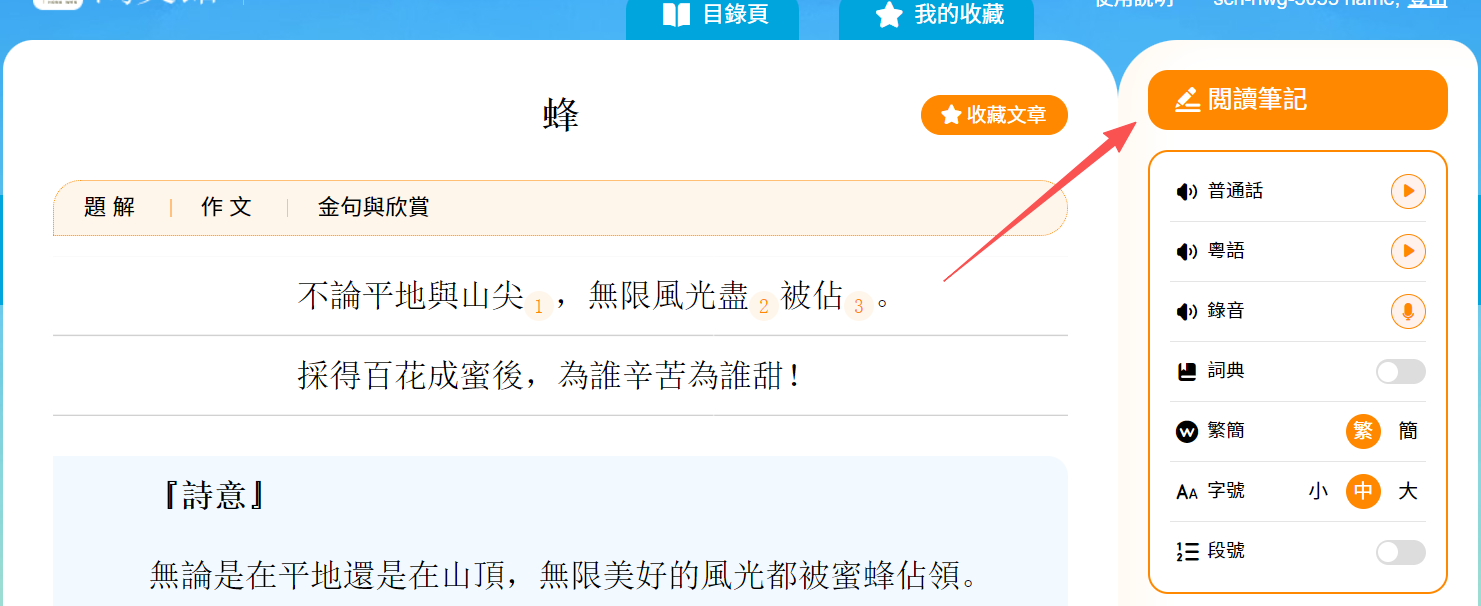The image size is (1481, 606).
Task: Click the 繁簡 conversion icon
Action: click(1187, 432)
